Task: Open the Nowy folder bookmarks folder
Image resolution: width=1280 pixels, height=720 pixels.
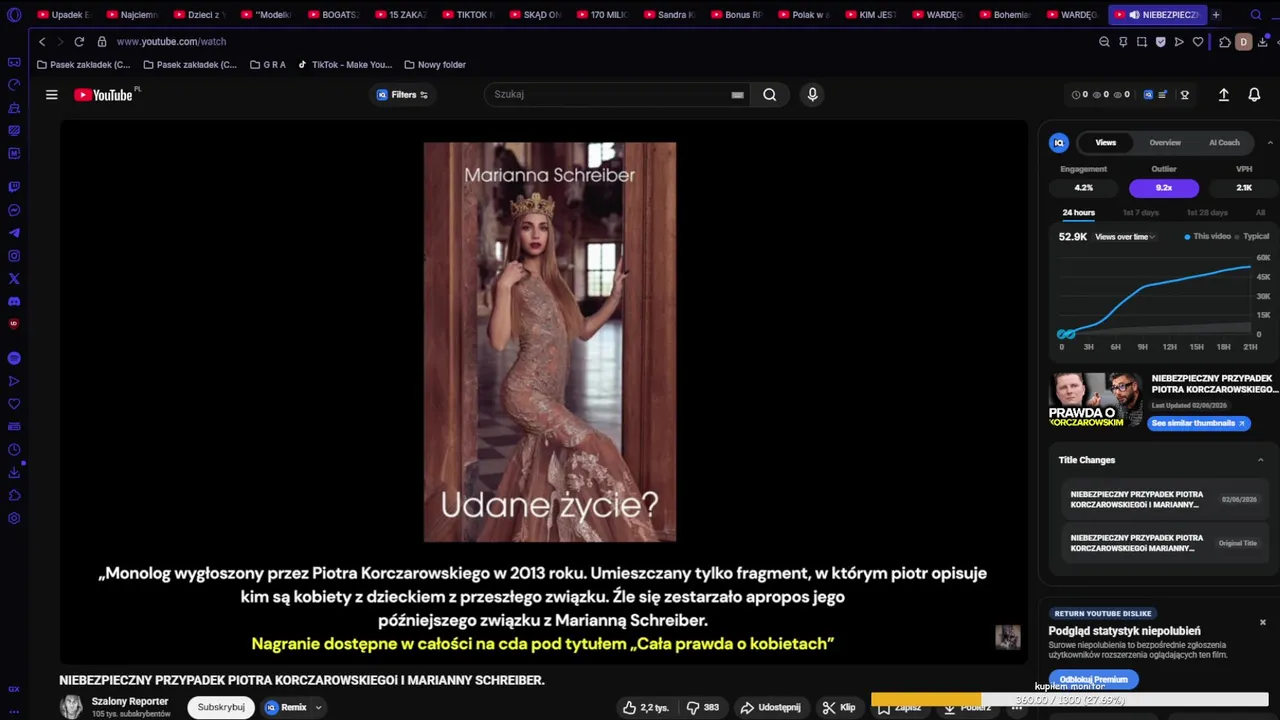Action: (435, 65)
